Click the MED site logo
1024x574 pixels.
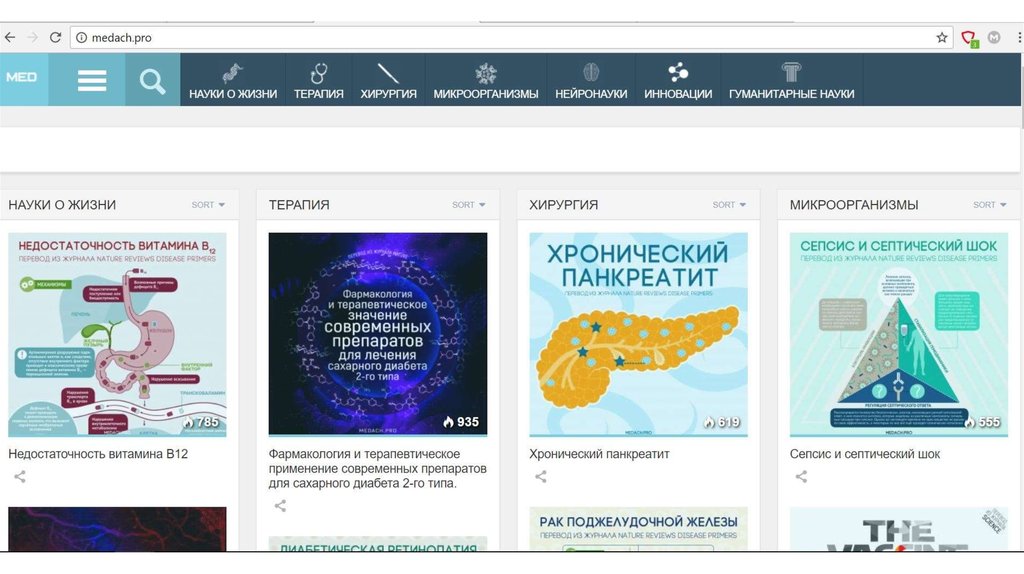click(24, 79)
